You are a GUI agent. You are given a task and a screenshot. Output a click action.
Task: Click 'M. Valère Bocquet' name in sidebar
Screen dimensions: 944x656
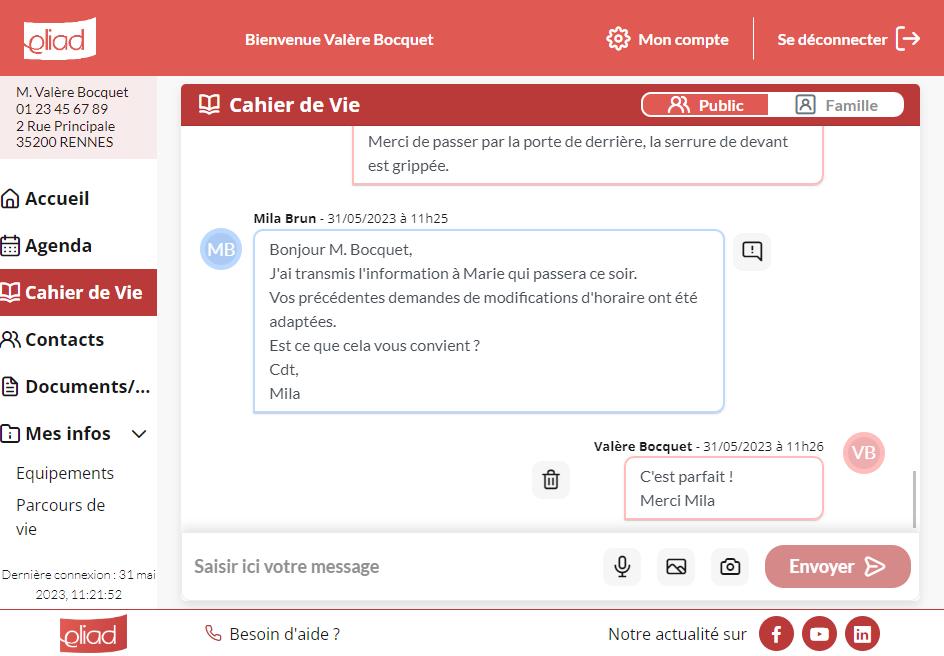(x=72, y=92)
